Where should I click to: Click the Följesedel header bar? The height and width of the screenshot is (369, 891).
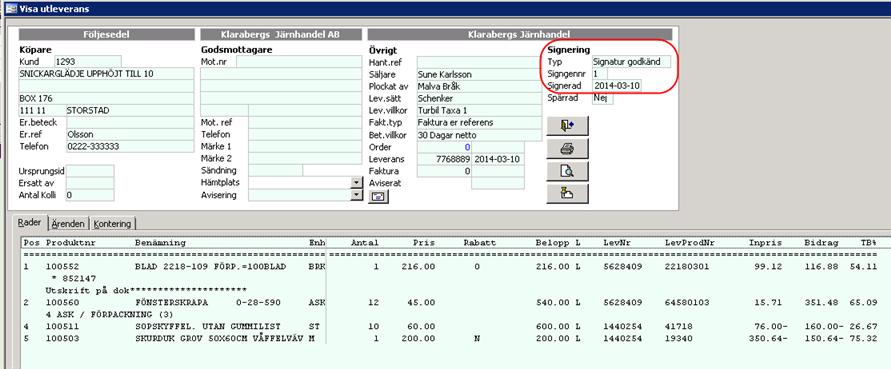[106, 35]
